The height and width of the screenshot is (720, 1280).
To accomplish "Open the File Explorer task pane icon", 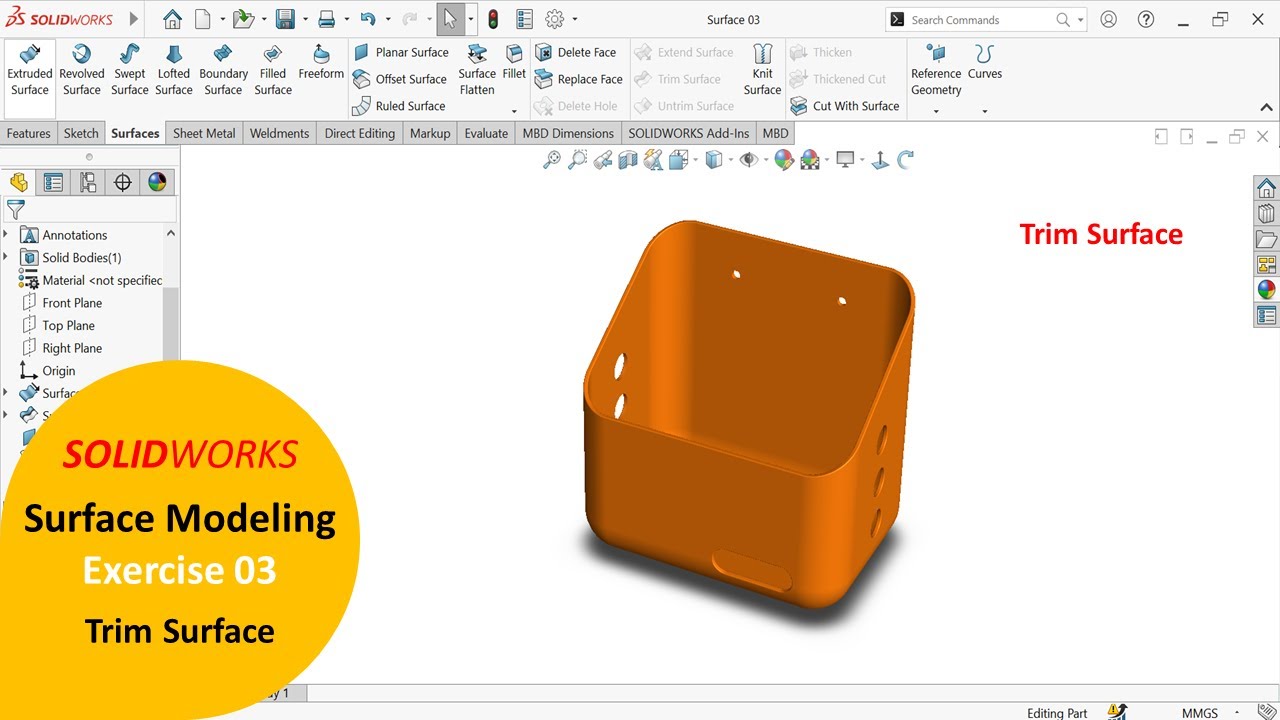I will [x=1267, y=239].
